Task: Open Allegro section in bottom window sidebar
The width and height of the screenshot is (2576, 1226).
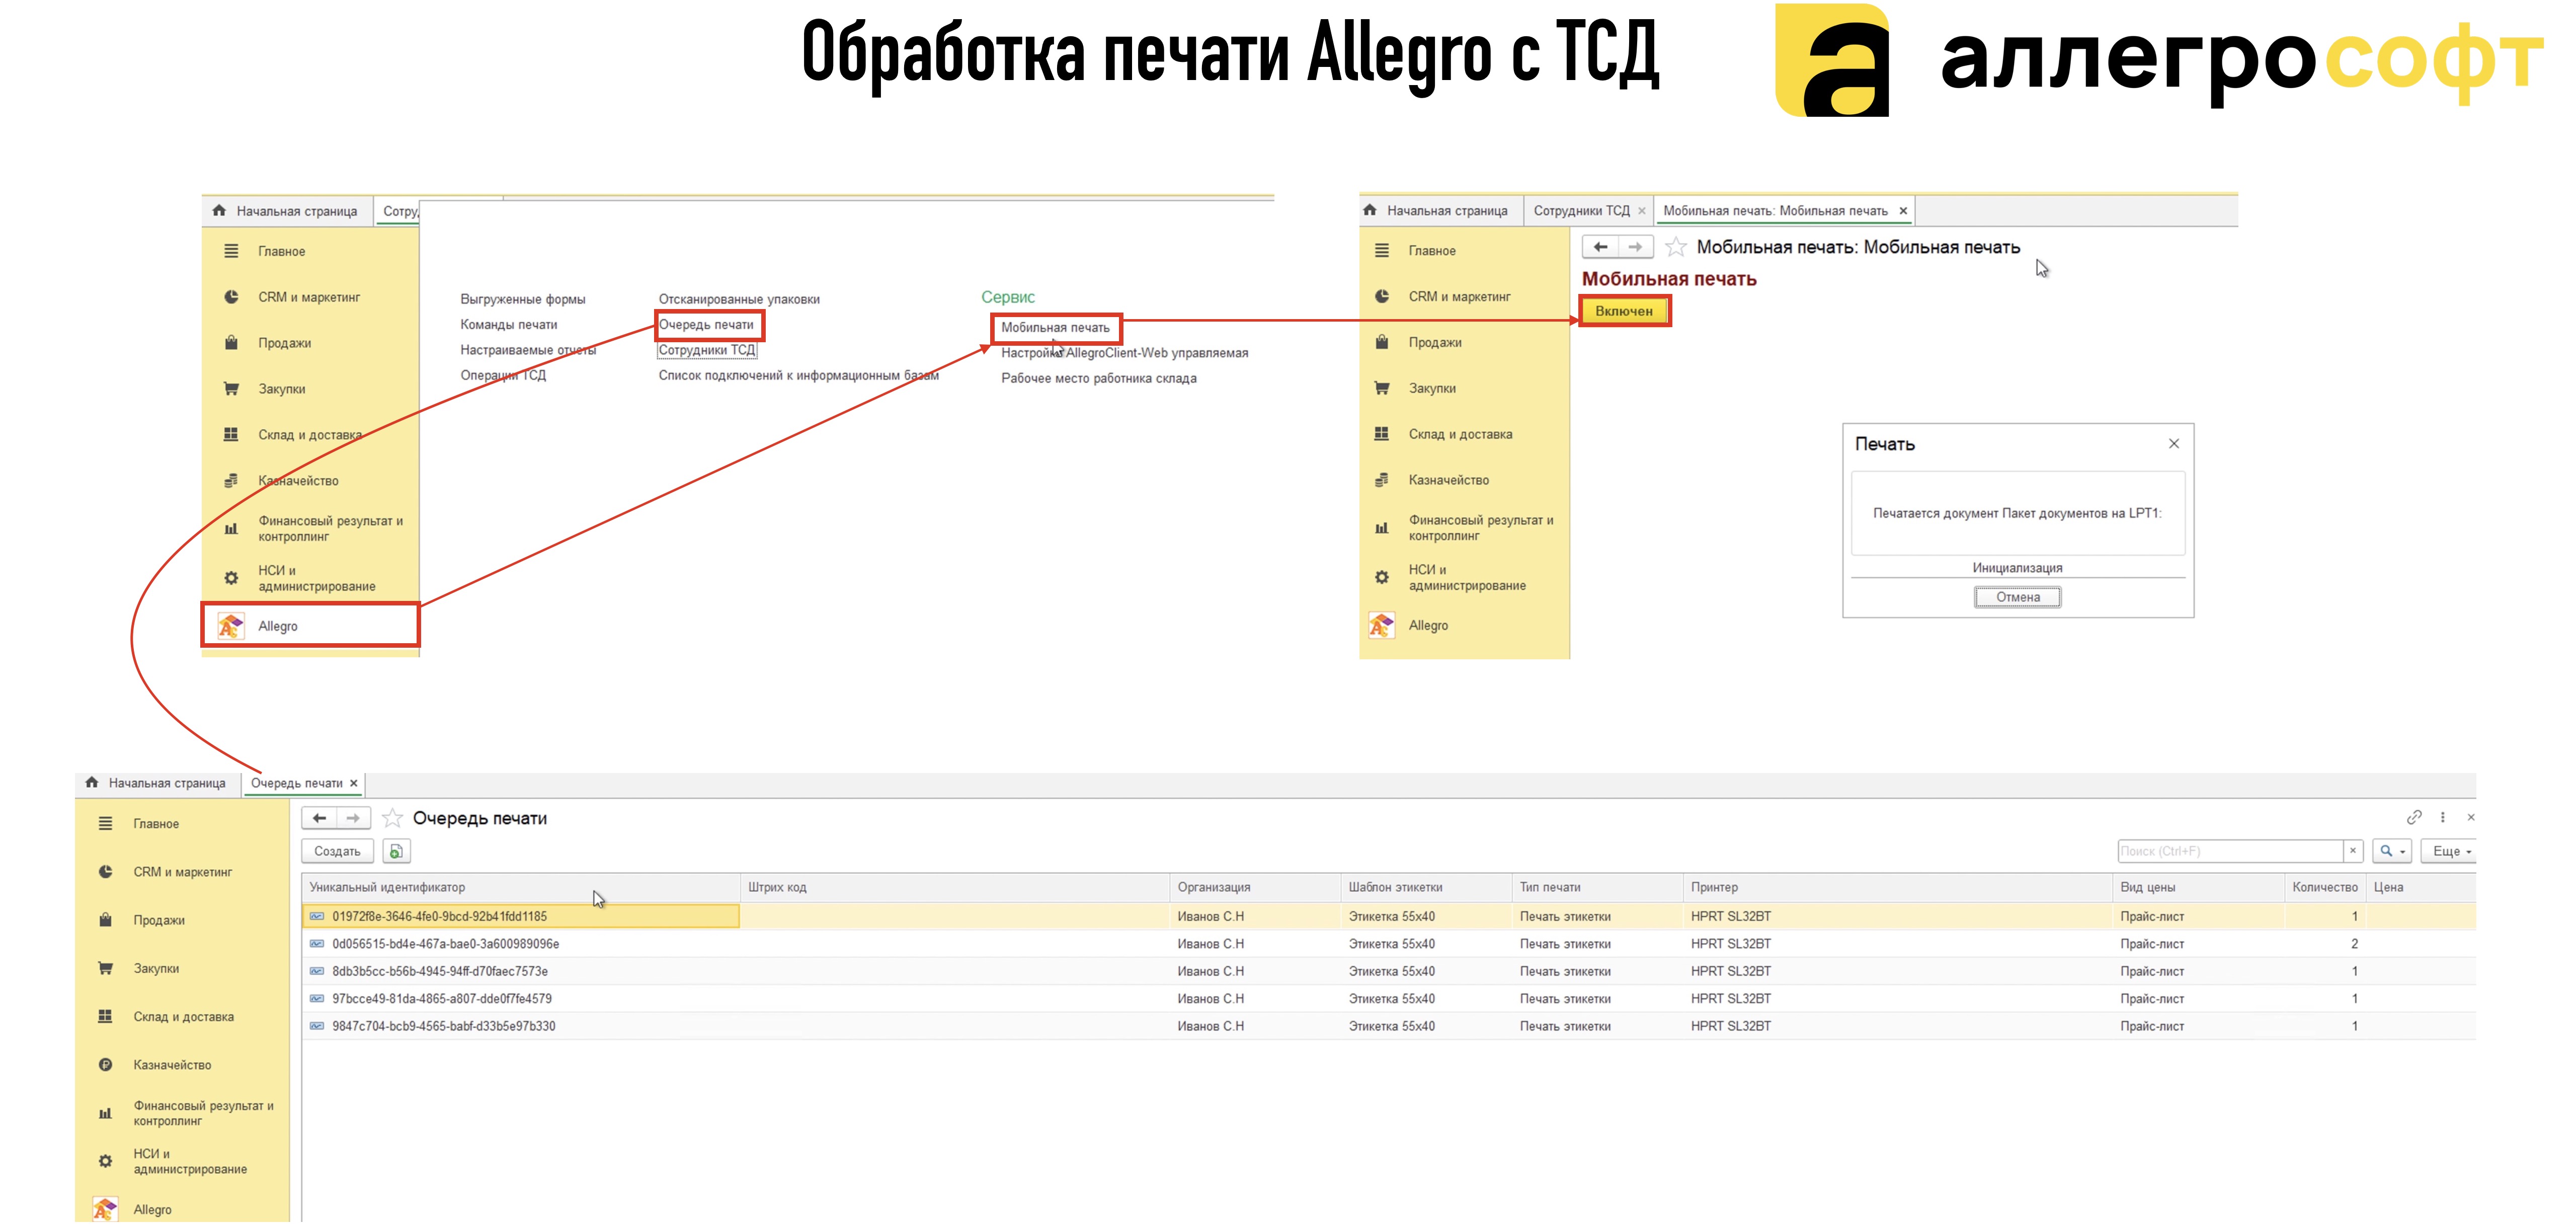Action: [152, 1209]
